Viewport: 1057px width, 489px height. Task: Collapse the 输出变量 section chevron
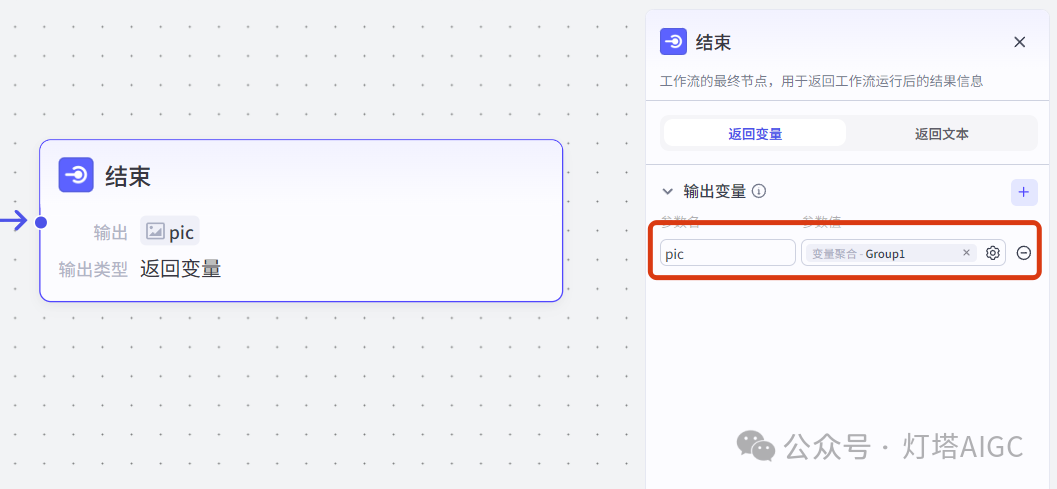[x=667, y=192]
